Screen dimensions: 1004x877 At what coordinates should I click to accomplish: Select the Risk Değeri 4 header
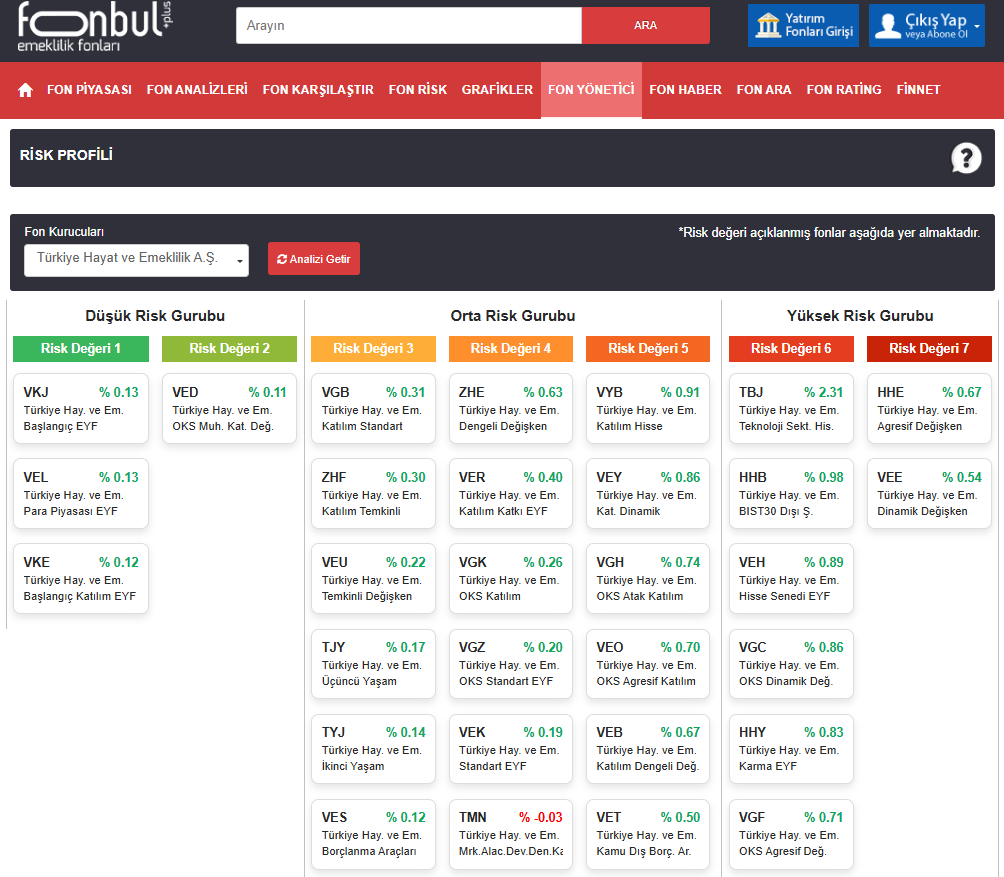click(510, 349)
